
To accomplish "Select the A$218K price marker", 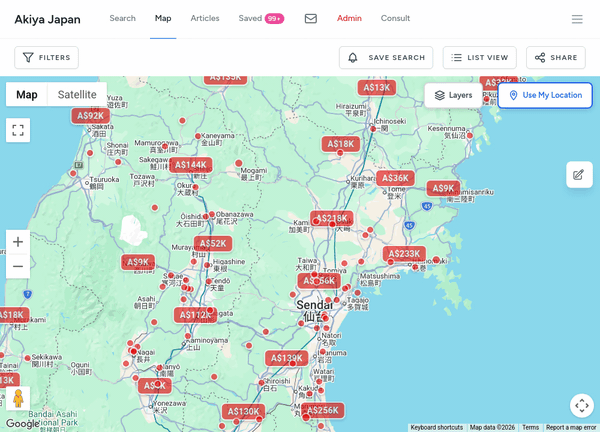I will [332, 218].
